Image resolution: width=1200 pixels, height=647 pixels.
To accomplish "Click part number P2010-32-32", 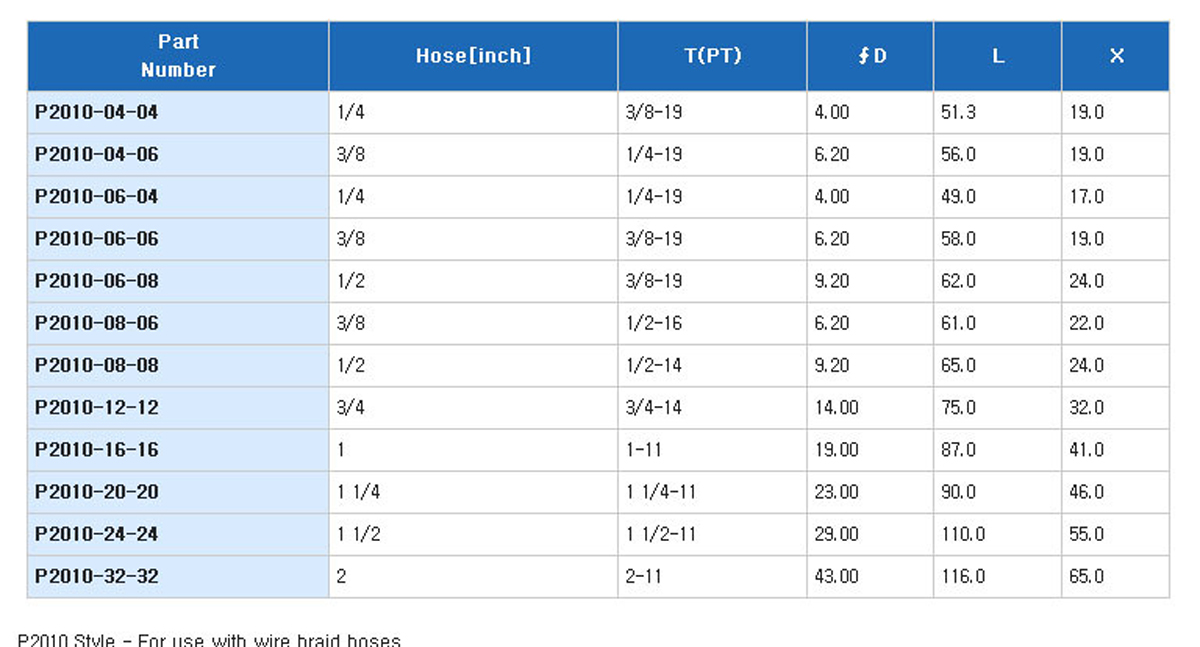I will (x=97, y=577).
